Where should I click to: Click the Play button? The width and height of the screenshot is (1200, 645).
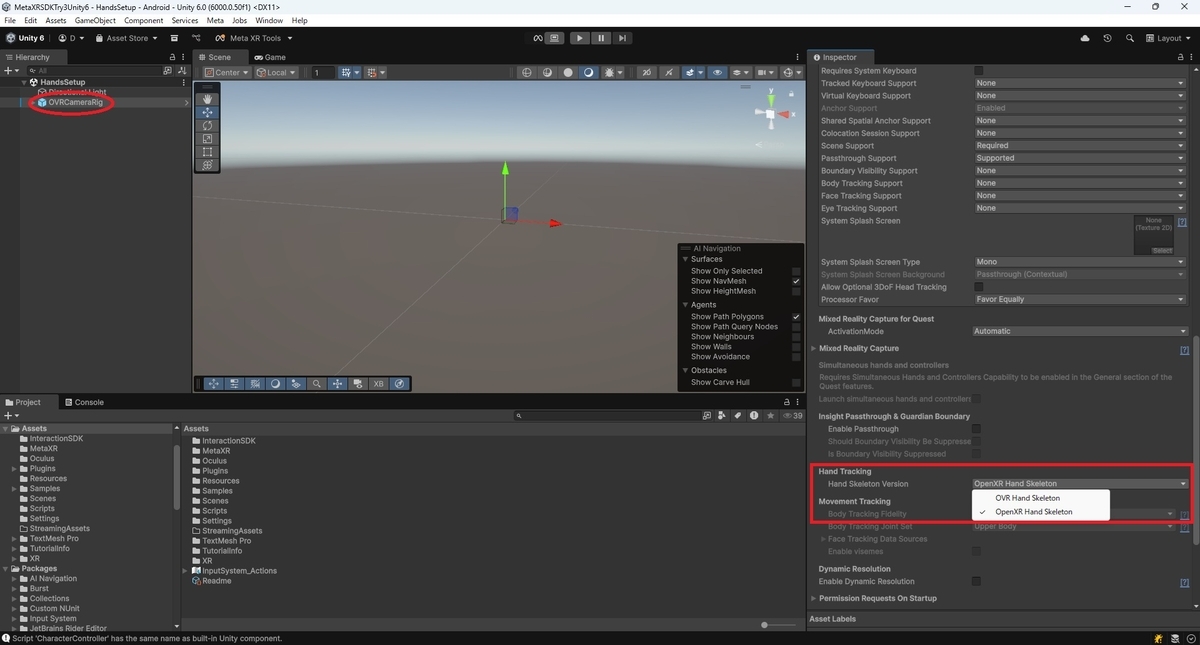(580, 38)
